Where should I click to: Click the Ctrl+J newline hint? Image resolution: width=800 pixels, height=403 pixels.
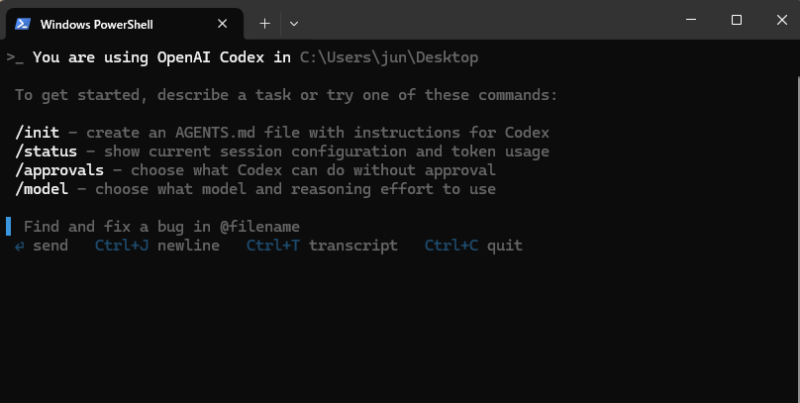[x=157, y=246]
